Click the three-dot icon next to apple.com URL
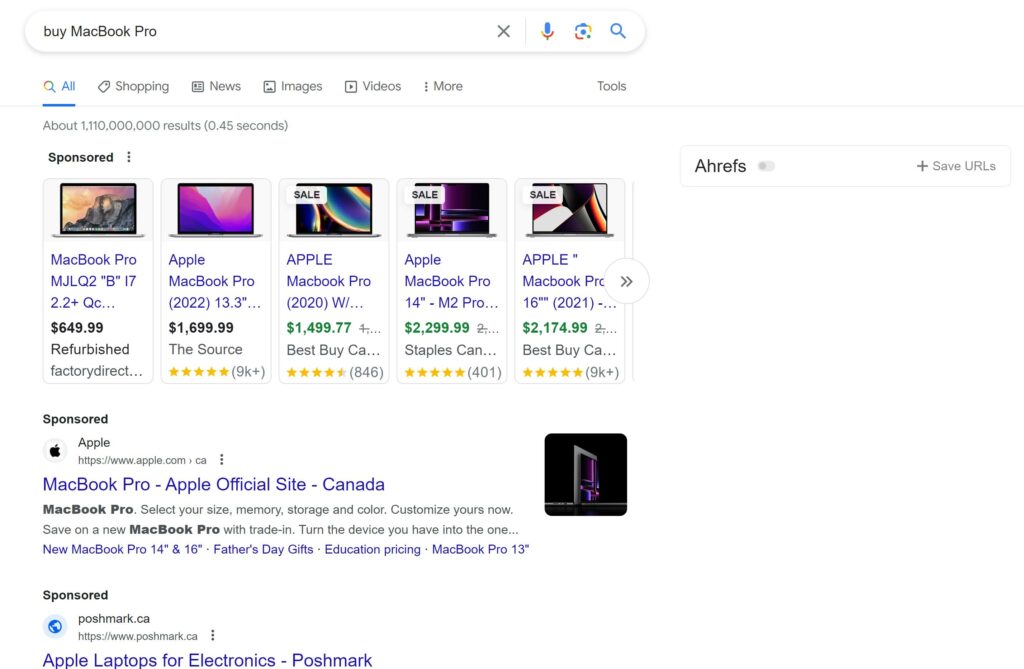 point(221,459)
